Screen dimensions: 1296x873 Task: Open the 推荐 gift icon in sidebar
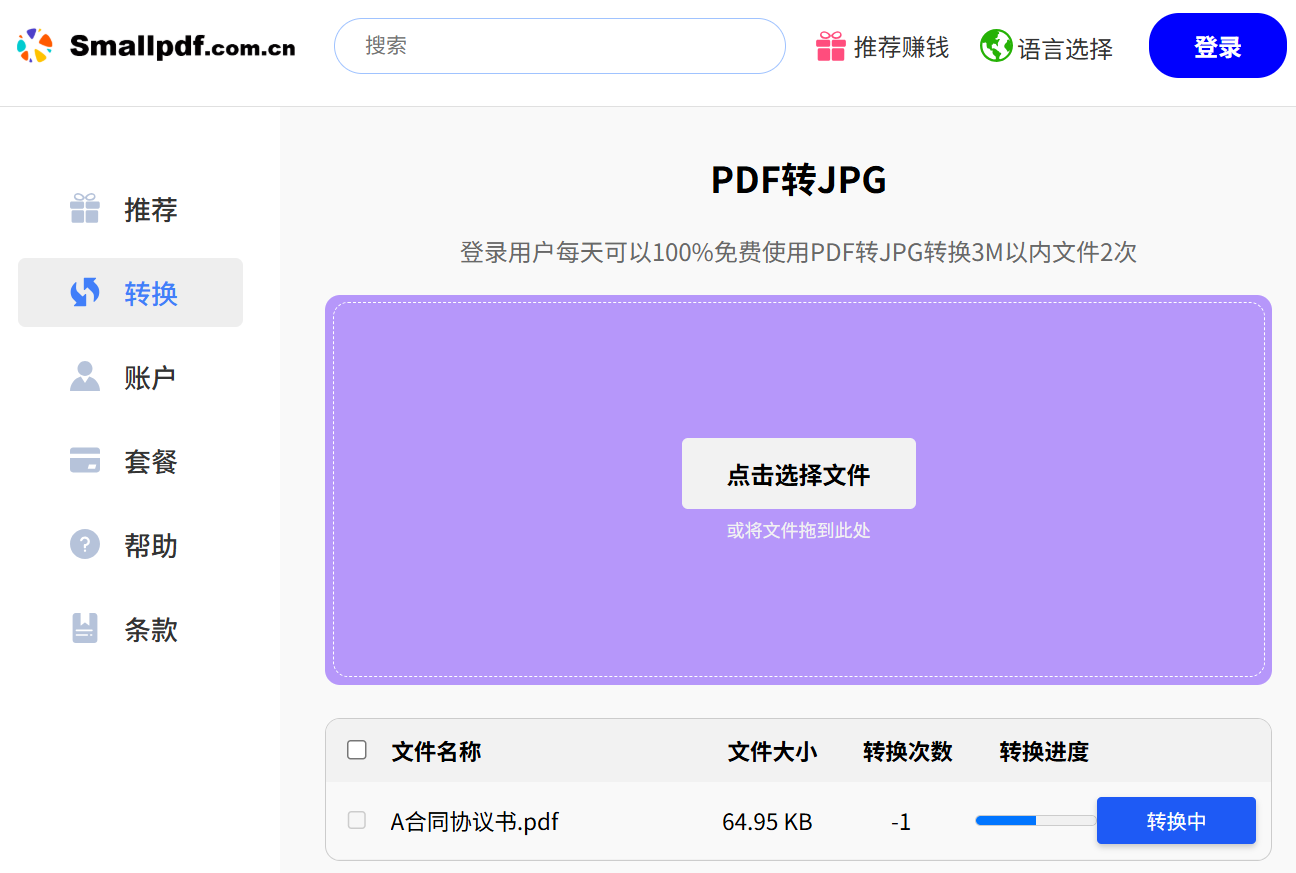[x=85, y=208]
